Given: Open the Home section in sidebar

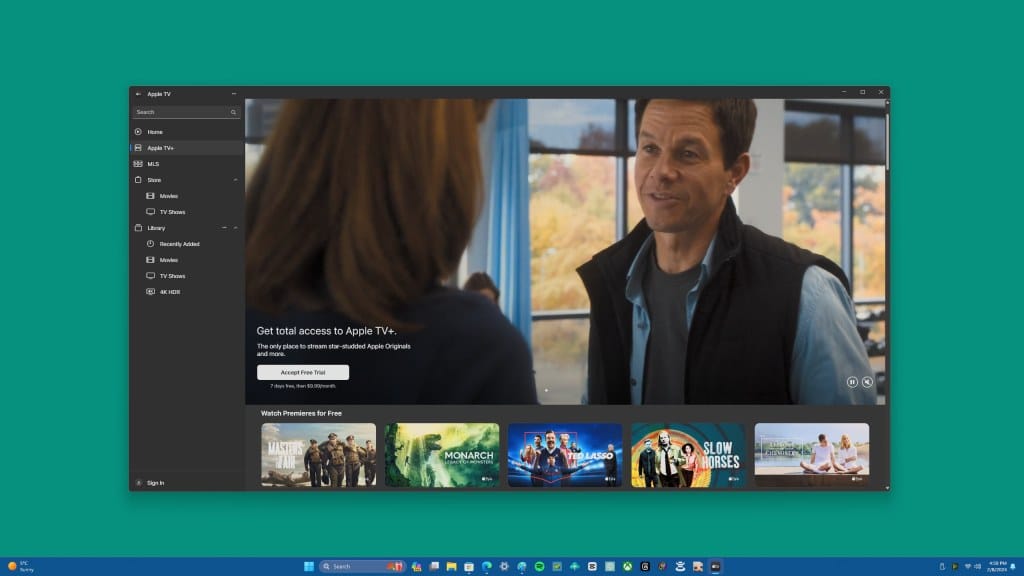Looking at the screenshot, I should coord(155,132).
